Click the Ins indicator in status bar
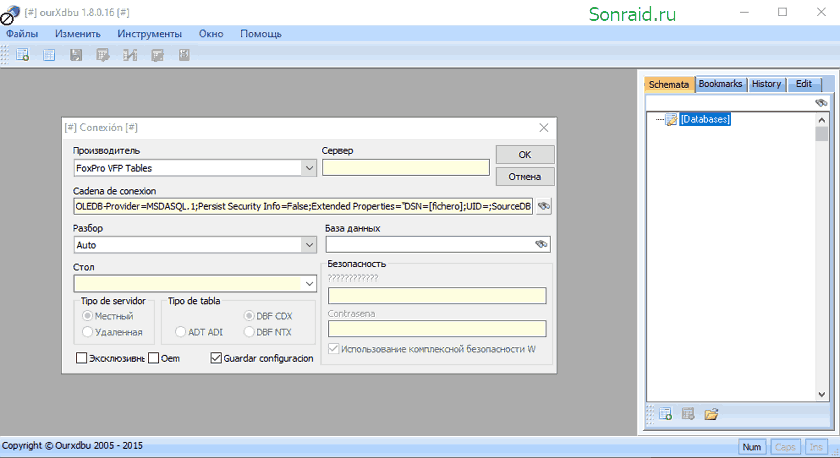840x458 pixels. 816,447
